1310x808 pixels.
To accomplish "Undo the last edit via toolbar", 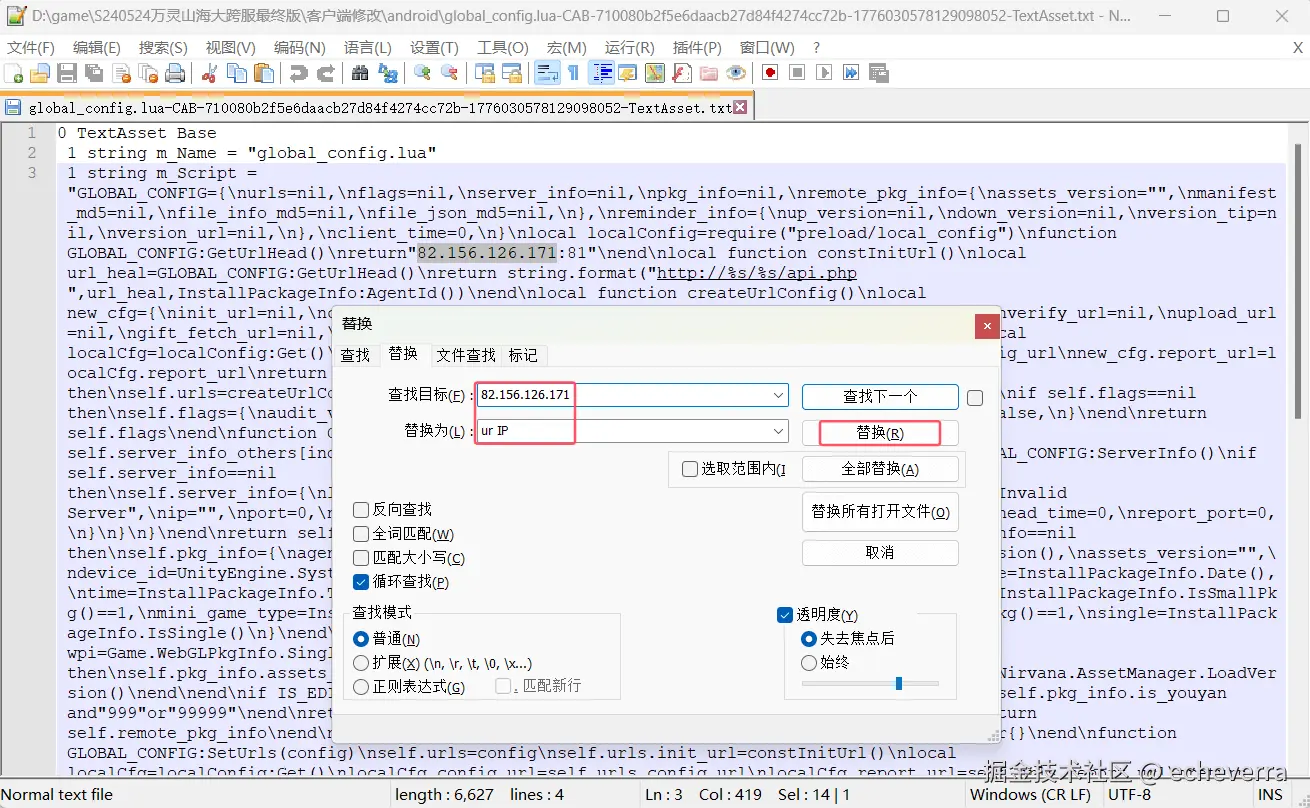I will coord(299,73).
